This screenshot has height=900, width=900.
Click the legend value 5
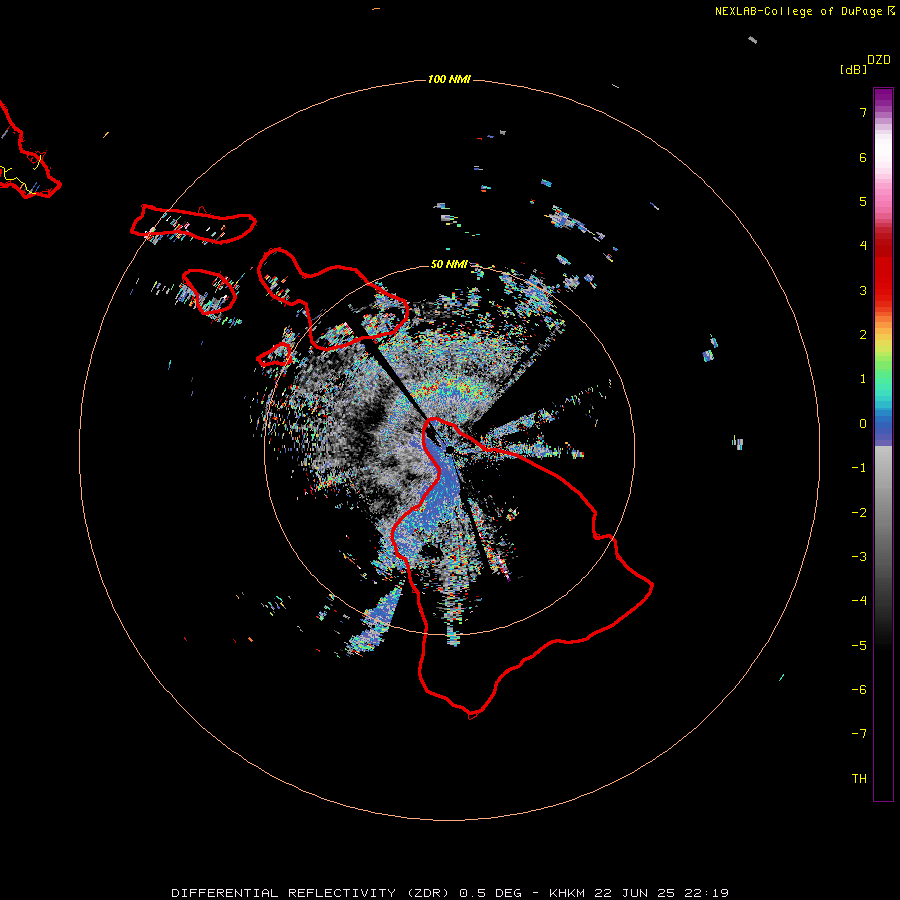[x=863, y=201]
